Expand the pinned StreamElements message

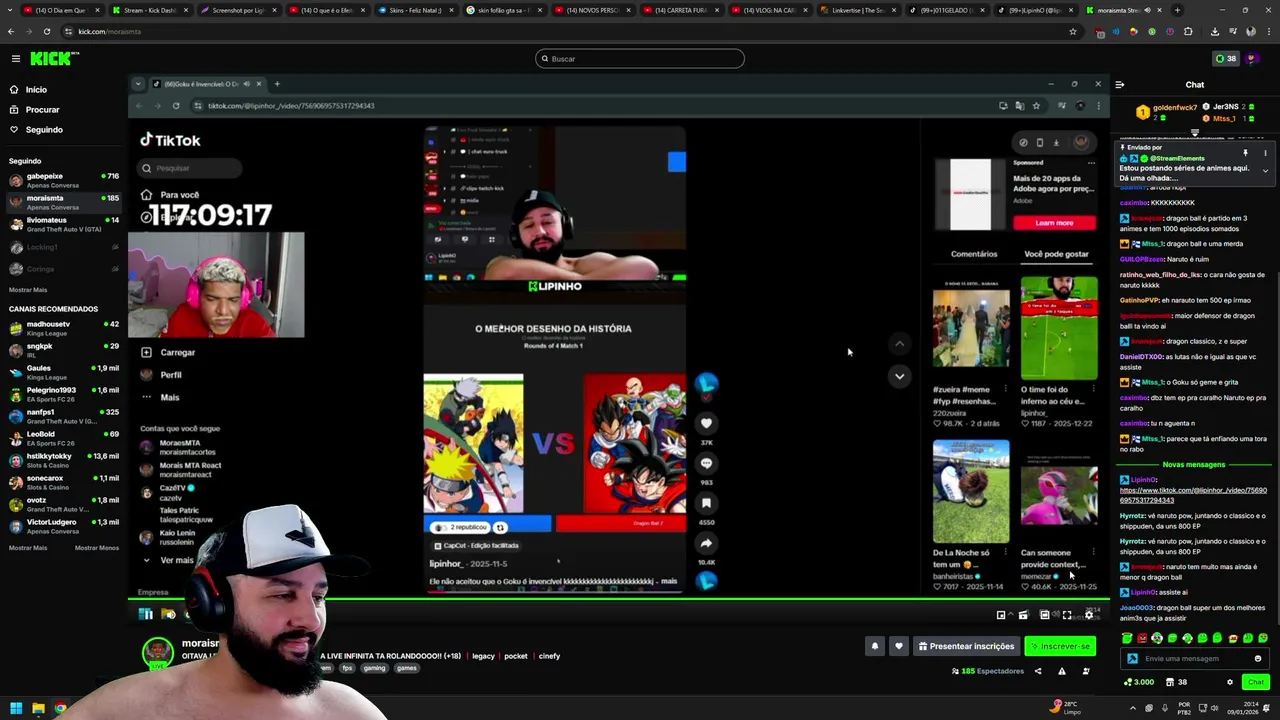point(1265,171)
